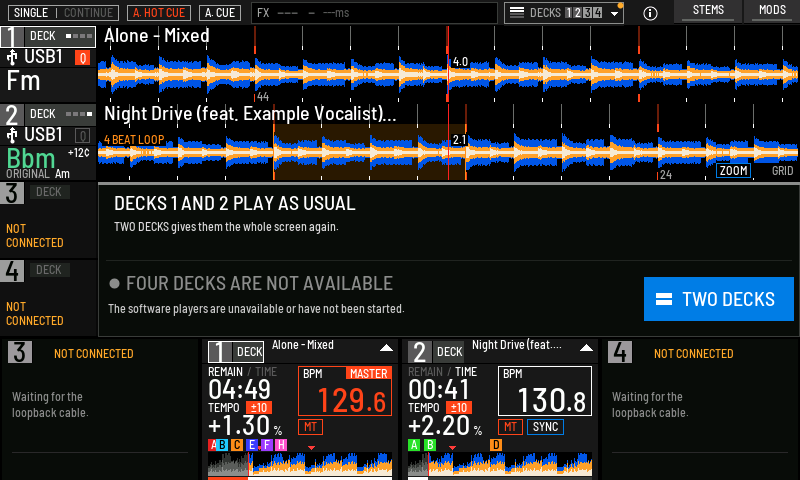Click the 129.6 BPM box on deck 1
Screen dimensions: 800x480
click(x=345, y=391)
